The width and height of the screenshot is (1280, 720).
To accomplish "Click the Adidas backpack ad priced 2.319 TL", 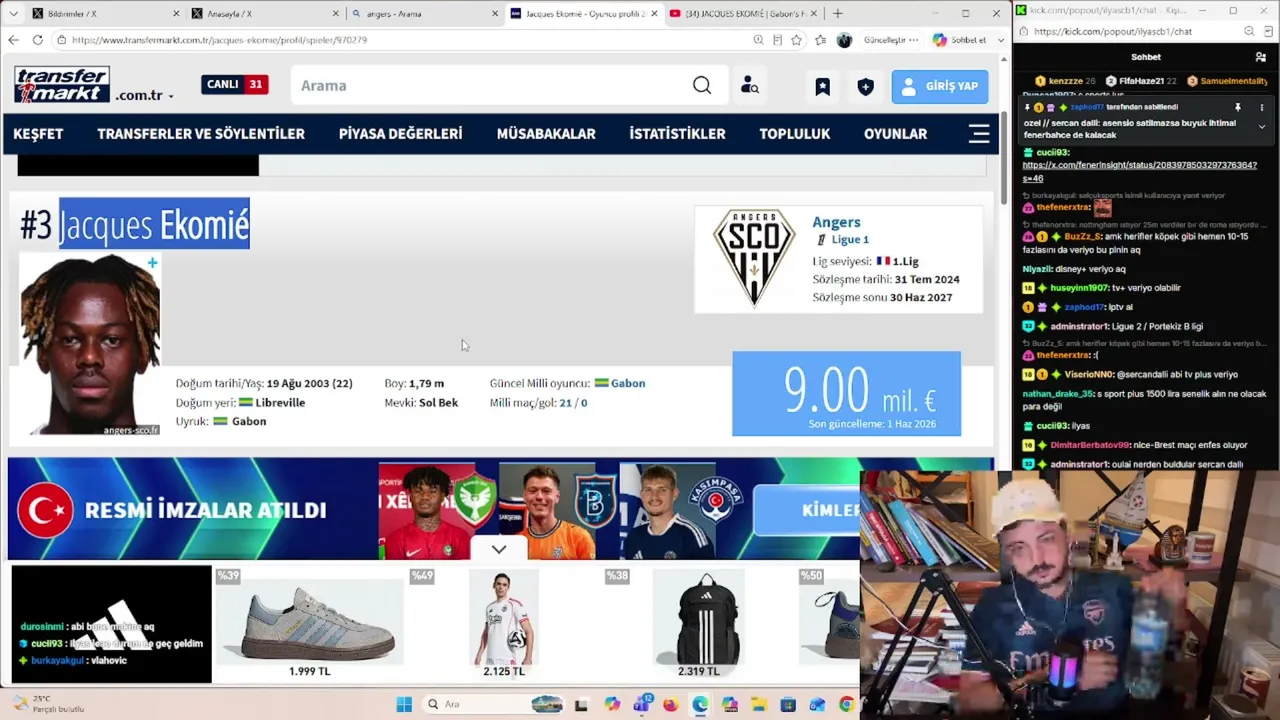I will tap(698, 624).
